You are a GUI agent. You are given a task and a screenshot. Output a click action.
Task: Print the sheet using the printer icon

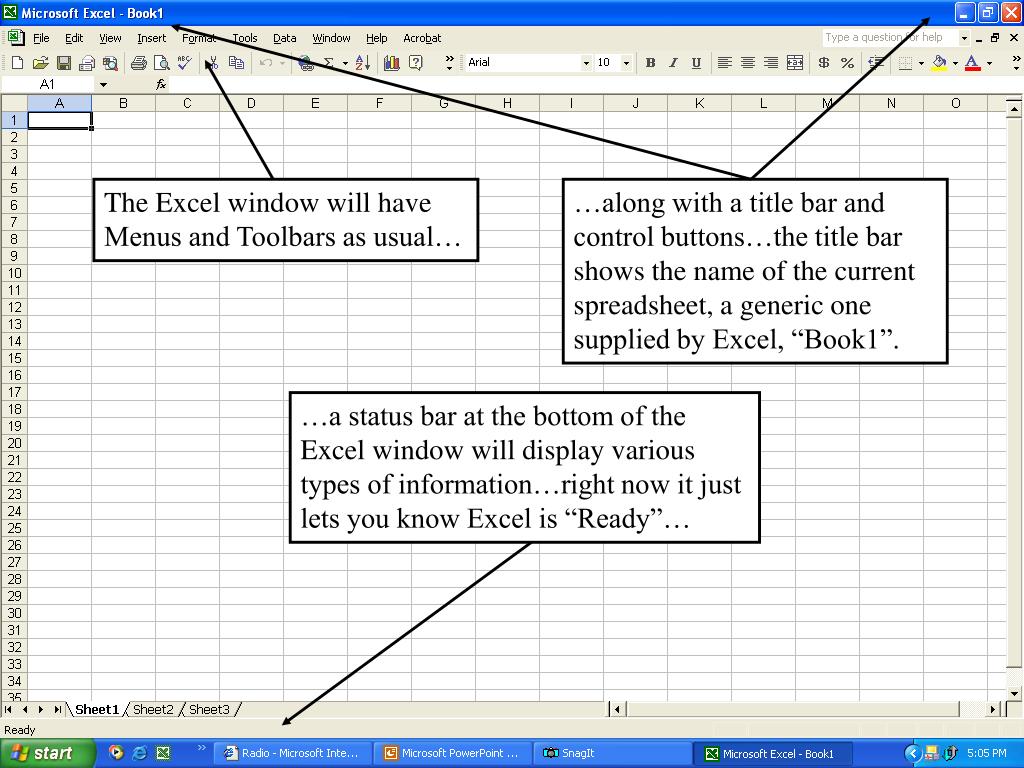coord(138,63)
